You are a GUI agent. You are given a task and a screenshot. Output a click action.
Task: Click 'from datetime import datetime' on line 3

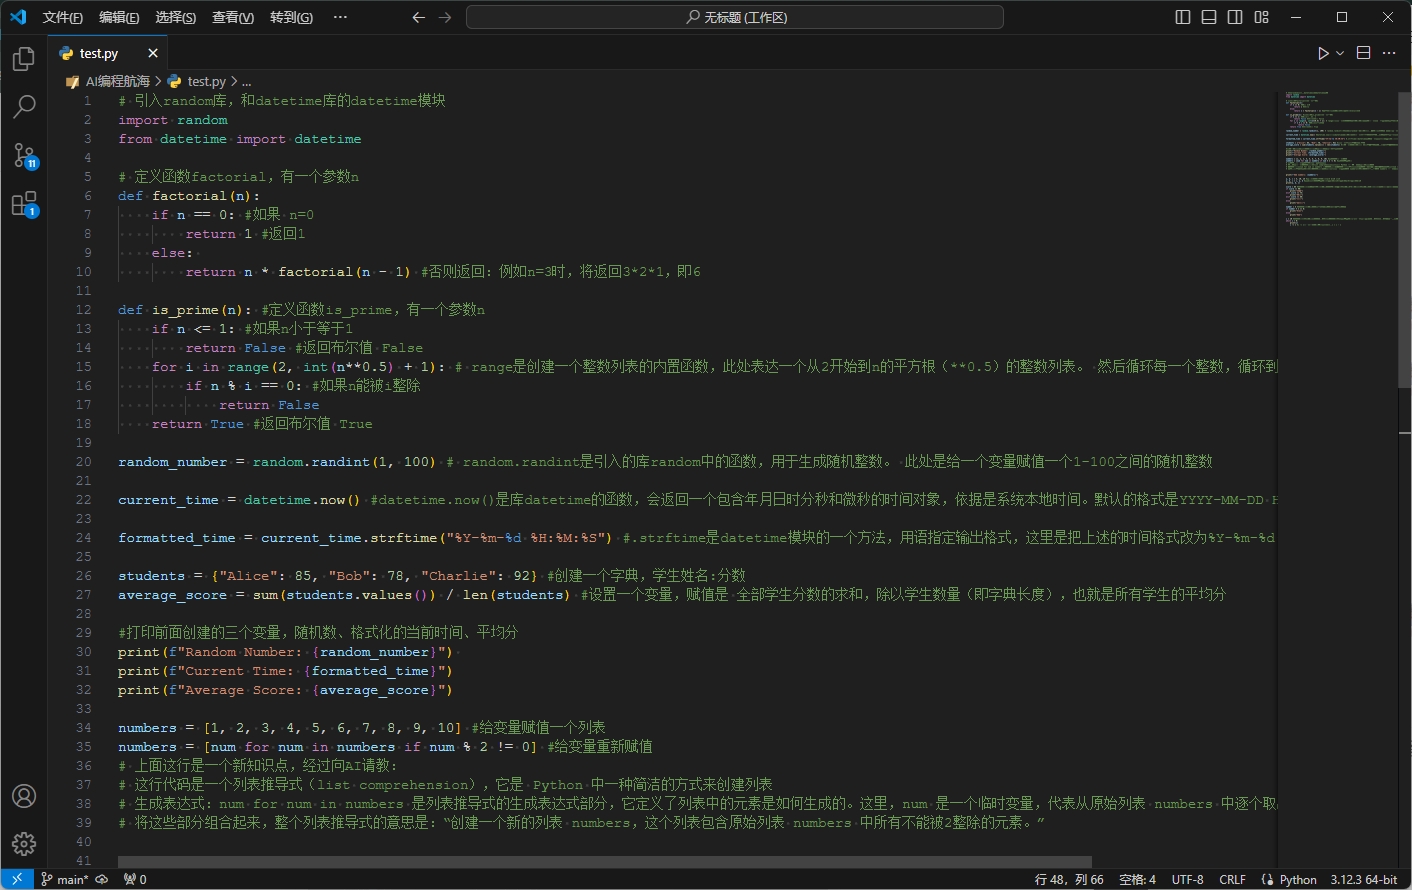pos(240,139)
